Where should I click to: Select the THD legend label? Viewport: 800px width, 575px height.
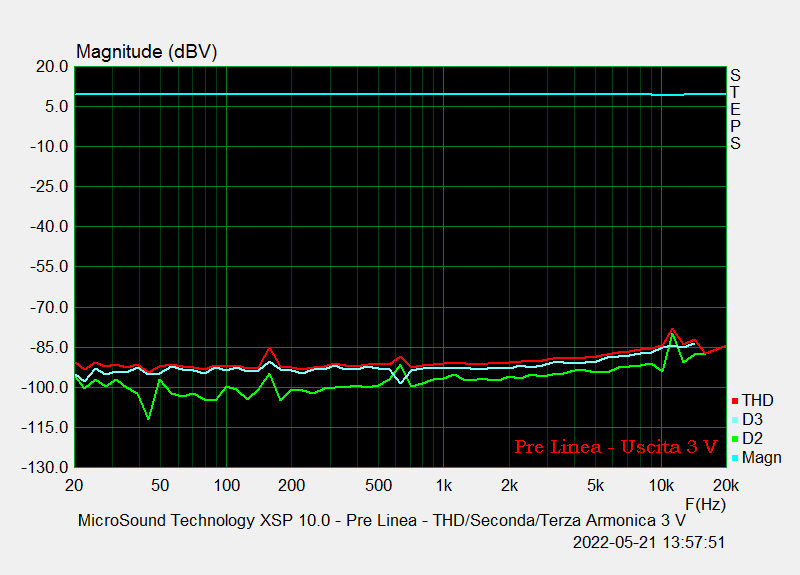(x=758, y=401)
